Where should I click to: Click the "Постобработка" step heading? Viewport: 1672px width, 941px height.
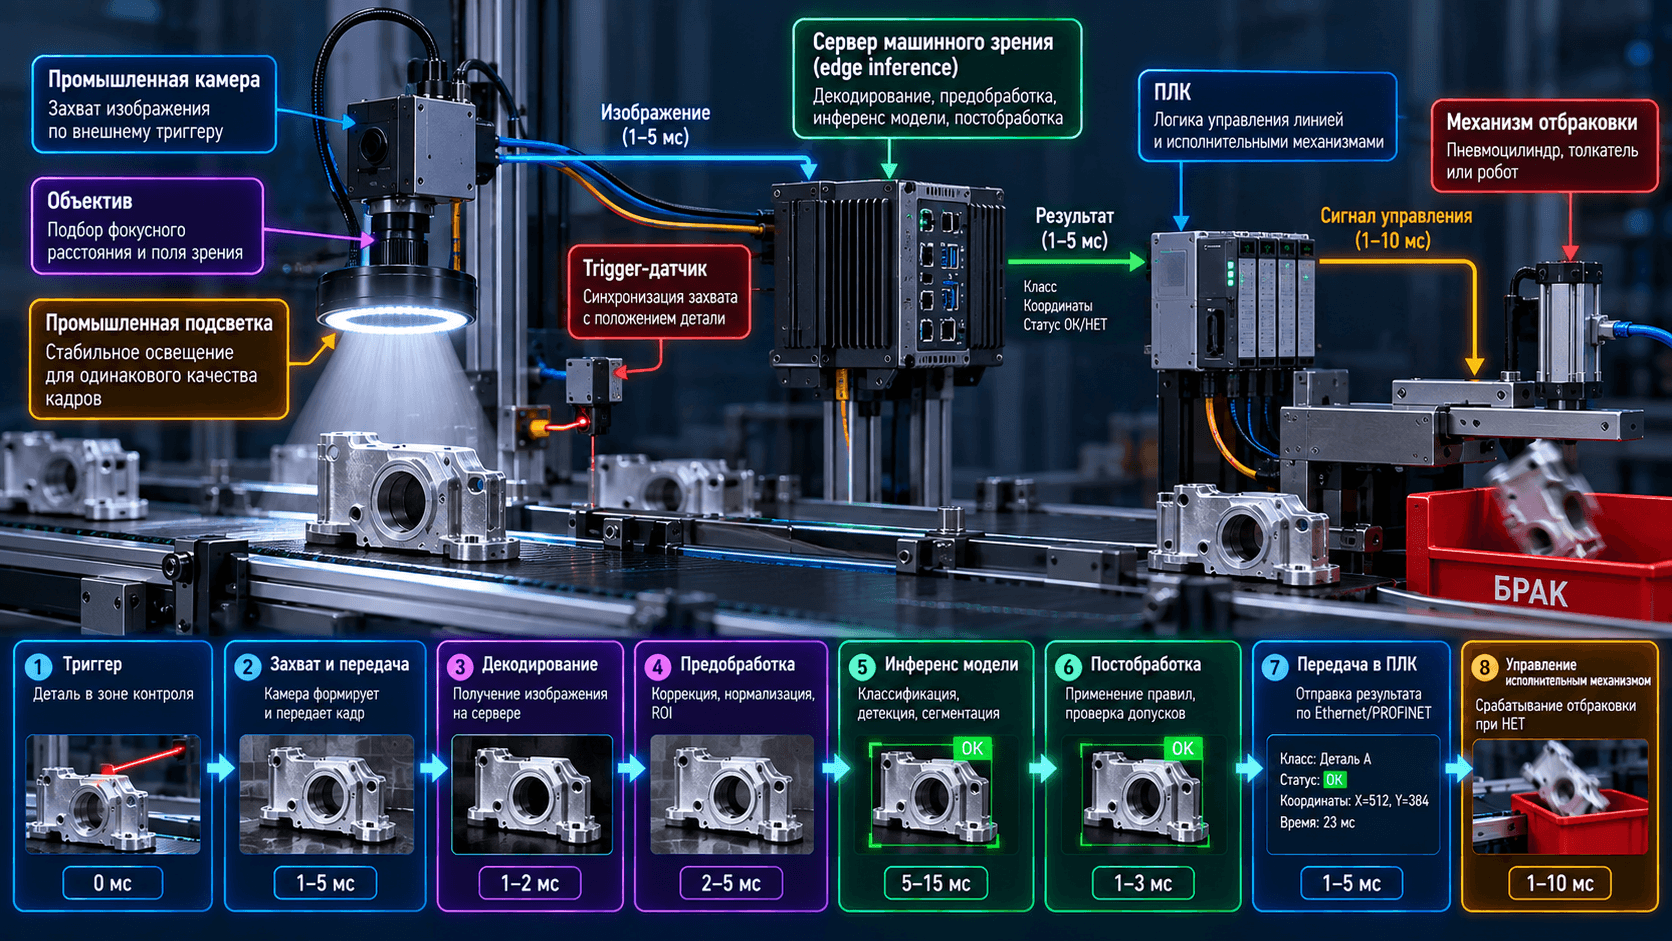tap(1148, 664)
